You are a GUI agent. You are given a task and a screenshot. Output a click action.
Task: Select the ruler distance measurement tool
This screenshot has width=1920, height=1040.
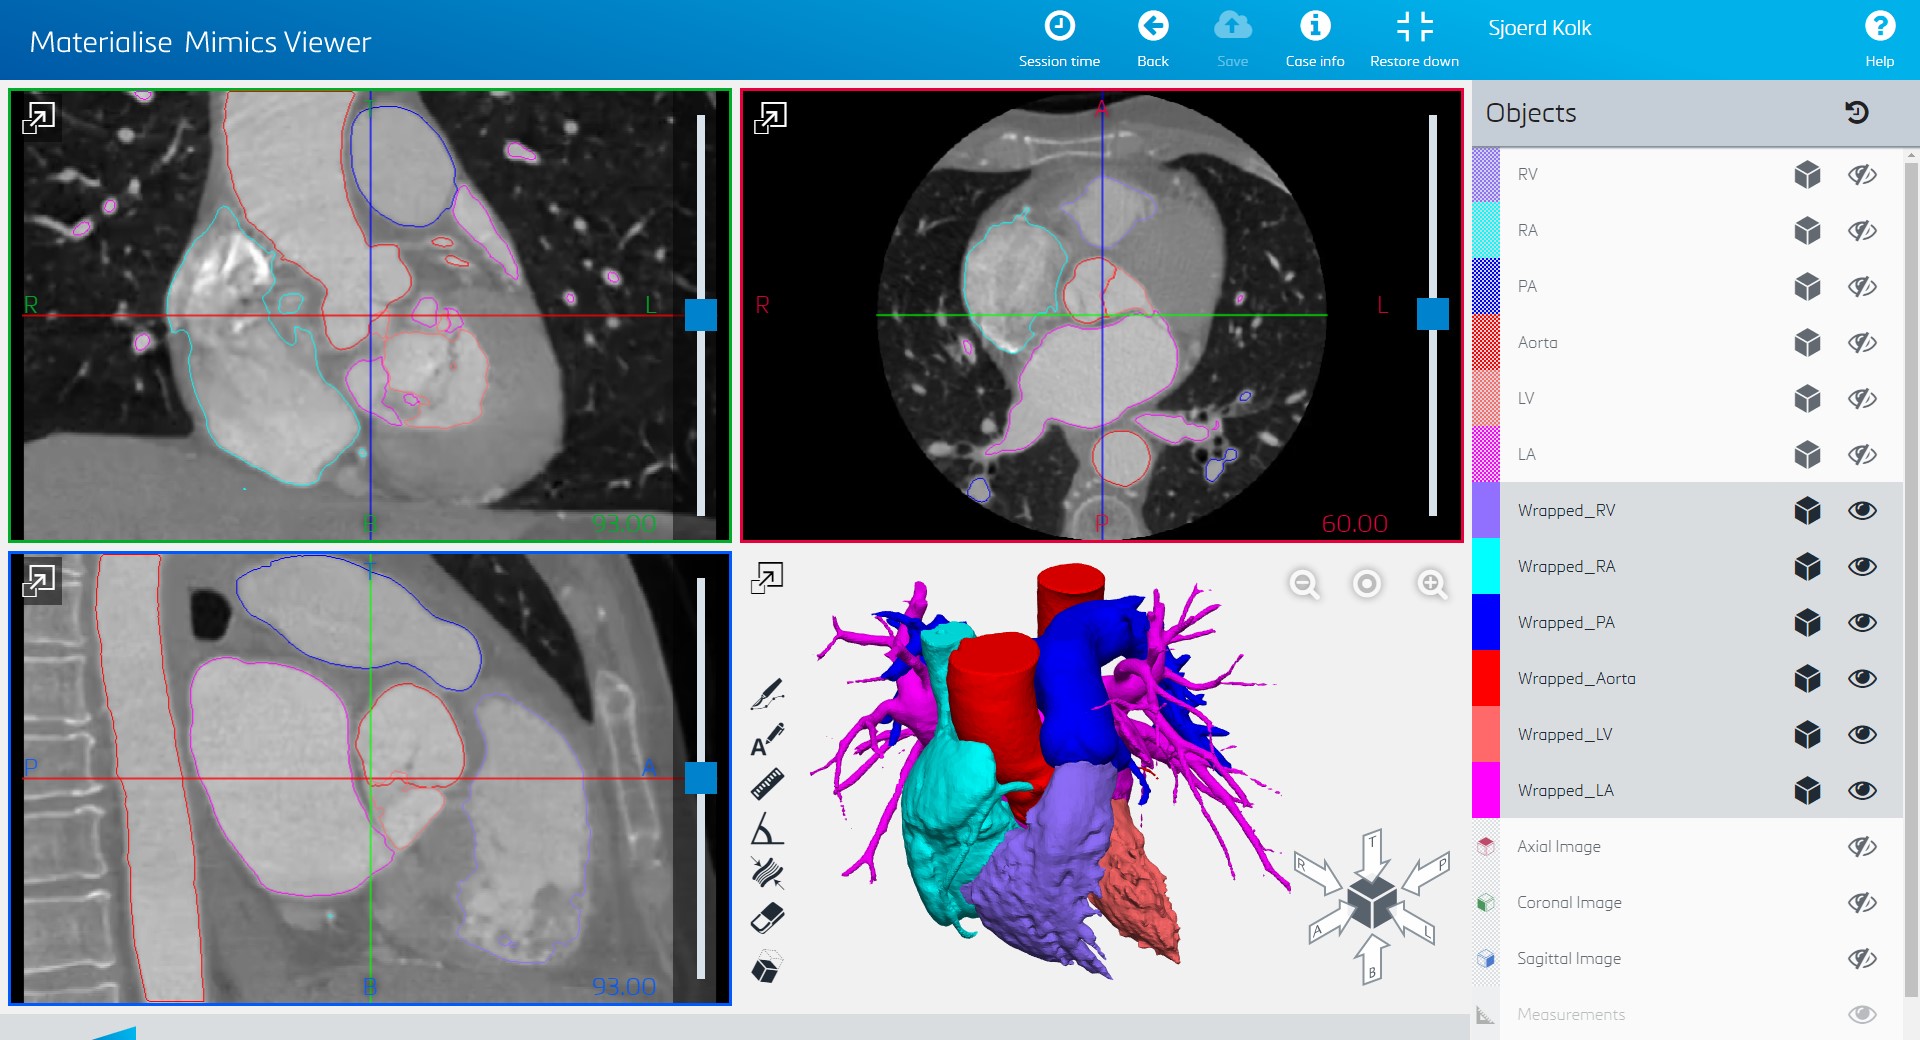(x=767, y=785)
